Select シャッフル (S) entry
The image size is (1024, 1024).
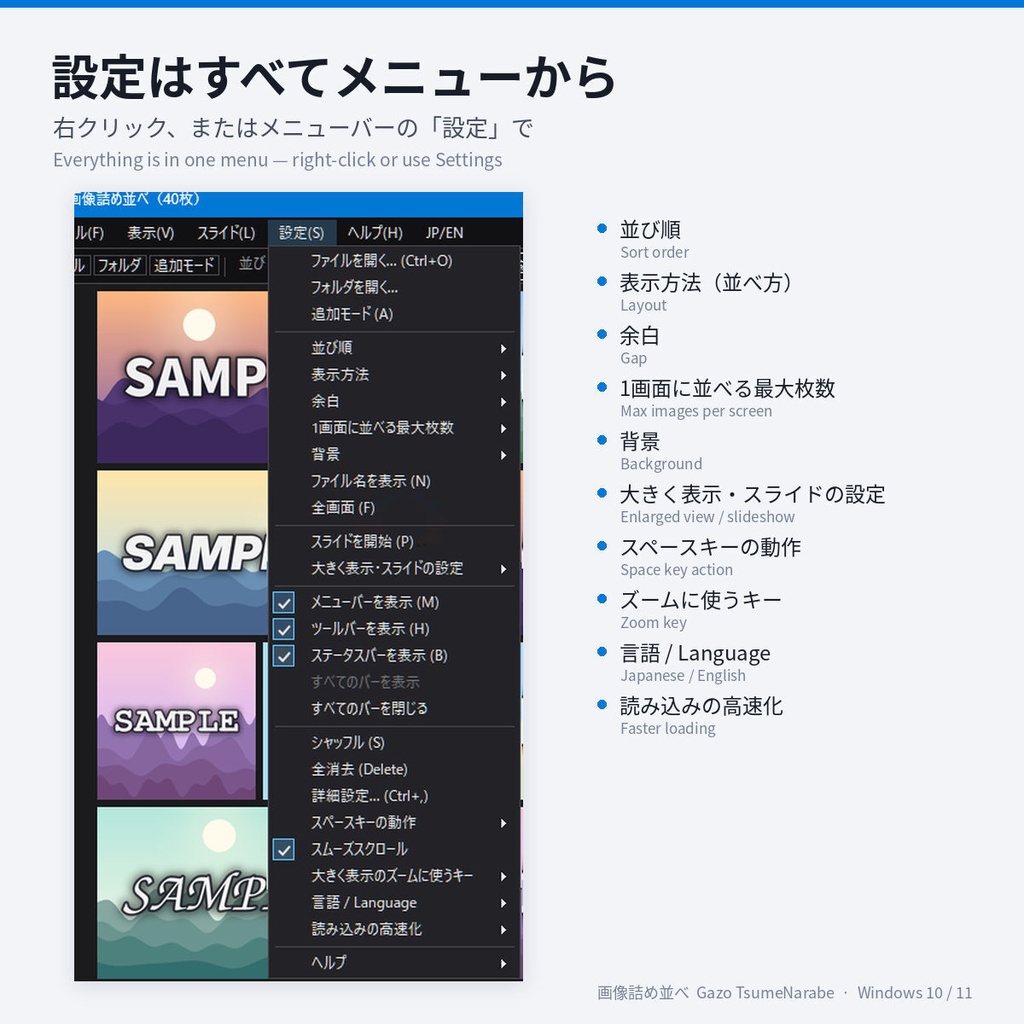[x=394, y=743]
